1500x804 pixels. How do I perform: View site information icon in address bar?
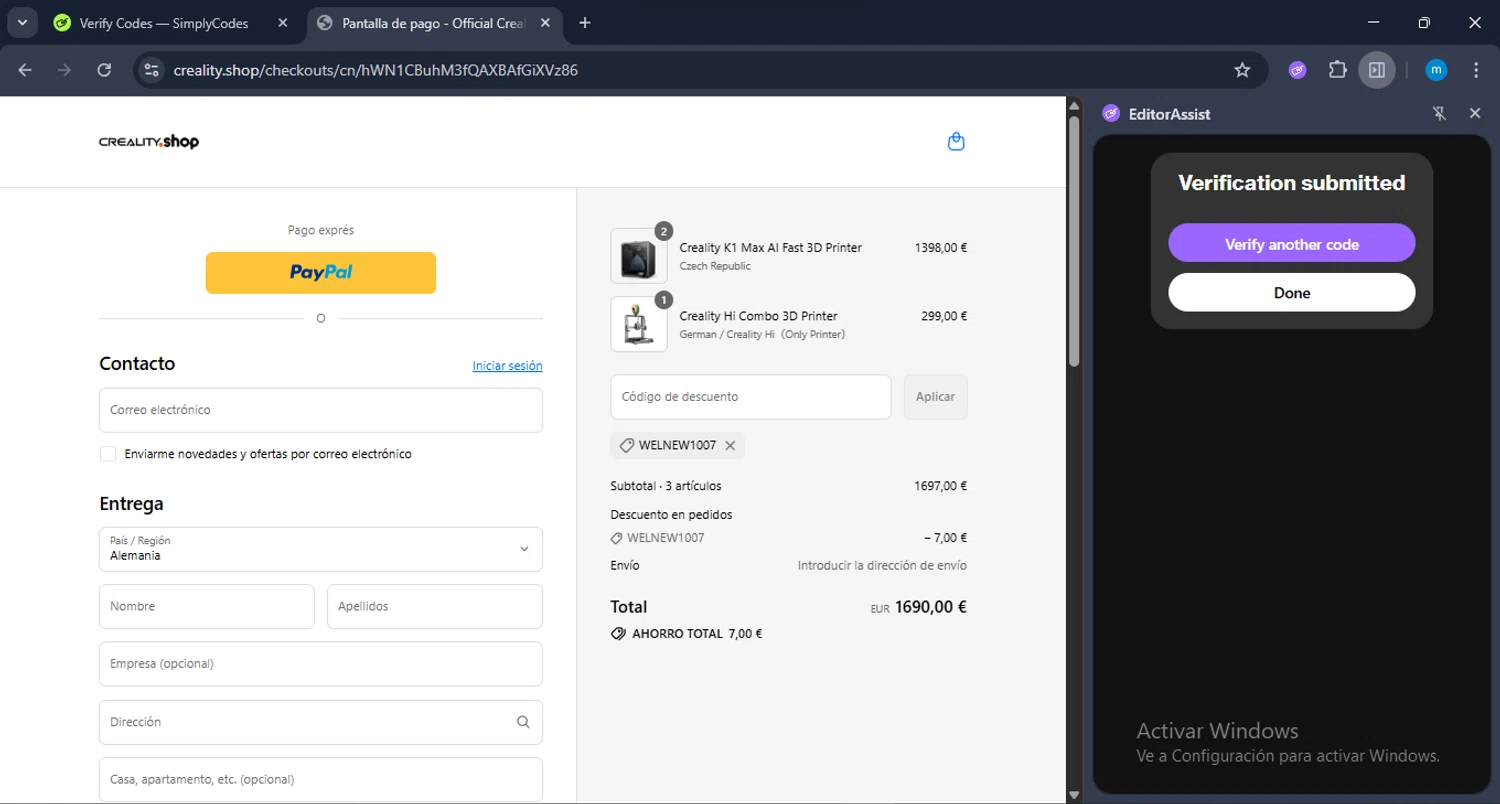pos(151,70)
